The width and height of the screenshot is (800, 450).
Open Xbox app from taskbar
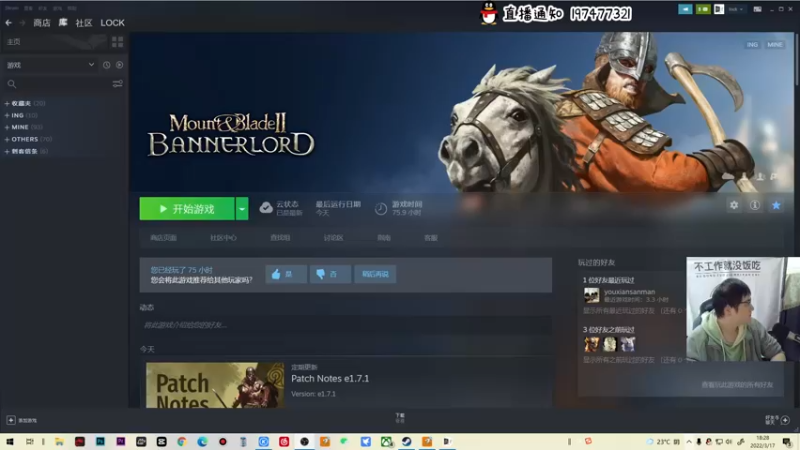click(386, 442)
